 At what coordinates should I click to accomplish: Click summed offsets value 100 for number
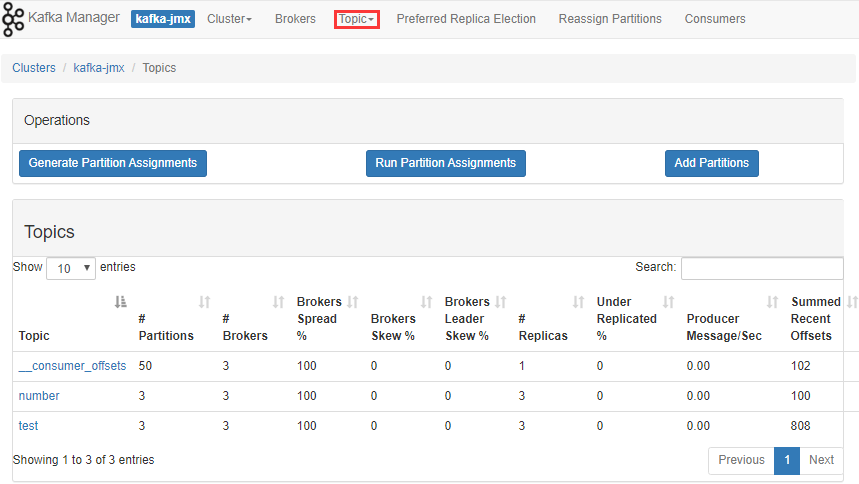[800, 396]
